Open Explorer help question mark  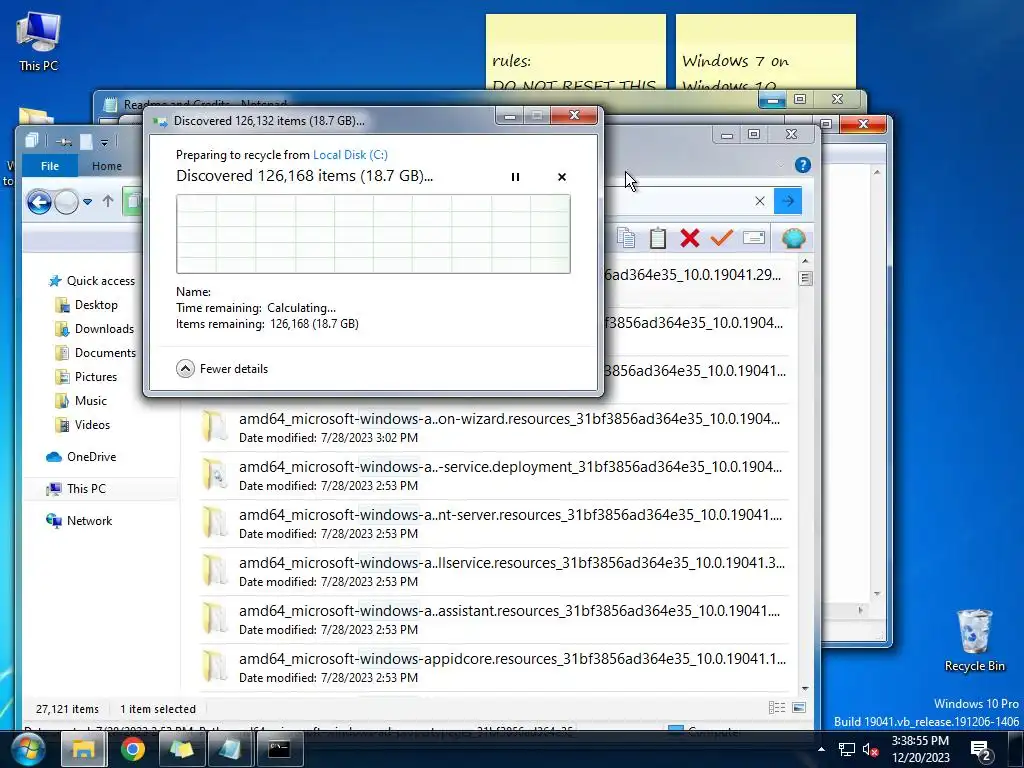[803, 165]
